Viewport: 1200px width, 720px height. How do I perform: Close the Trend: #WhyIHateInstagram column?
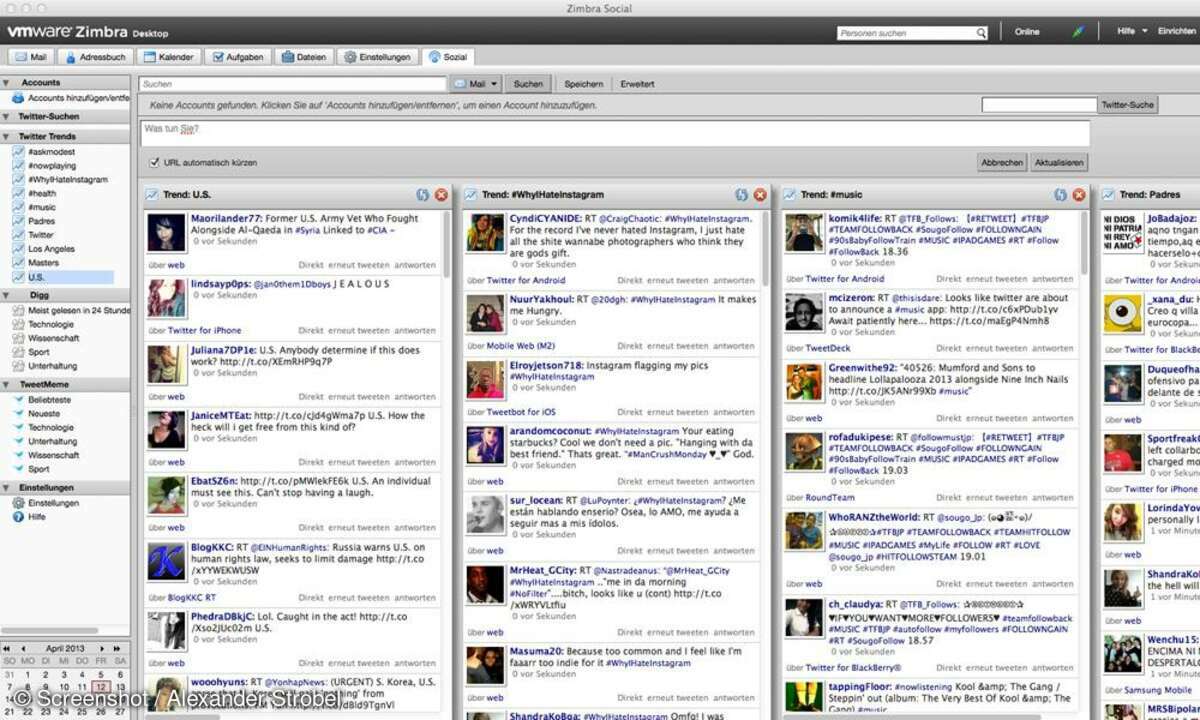pos(760,194)
